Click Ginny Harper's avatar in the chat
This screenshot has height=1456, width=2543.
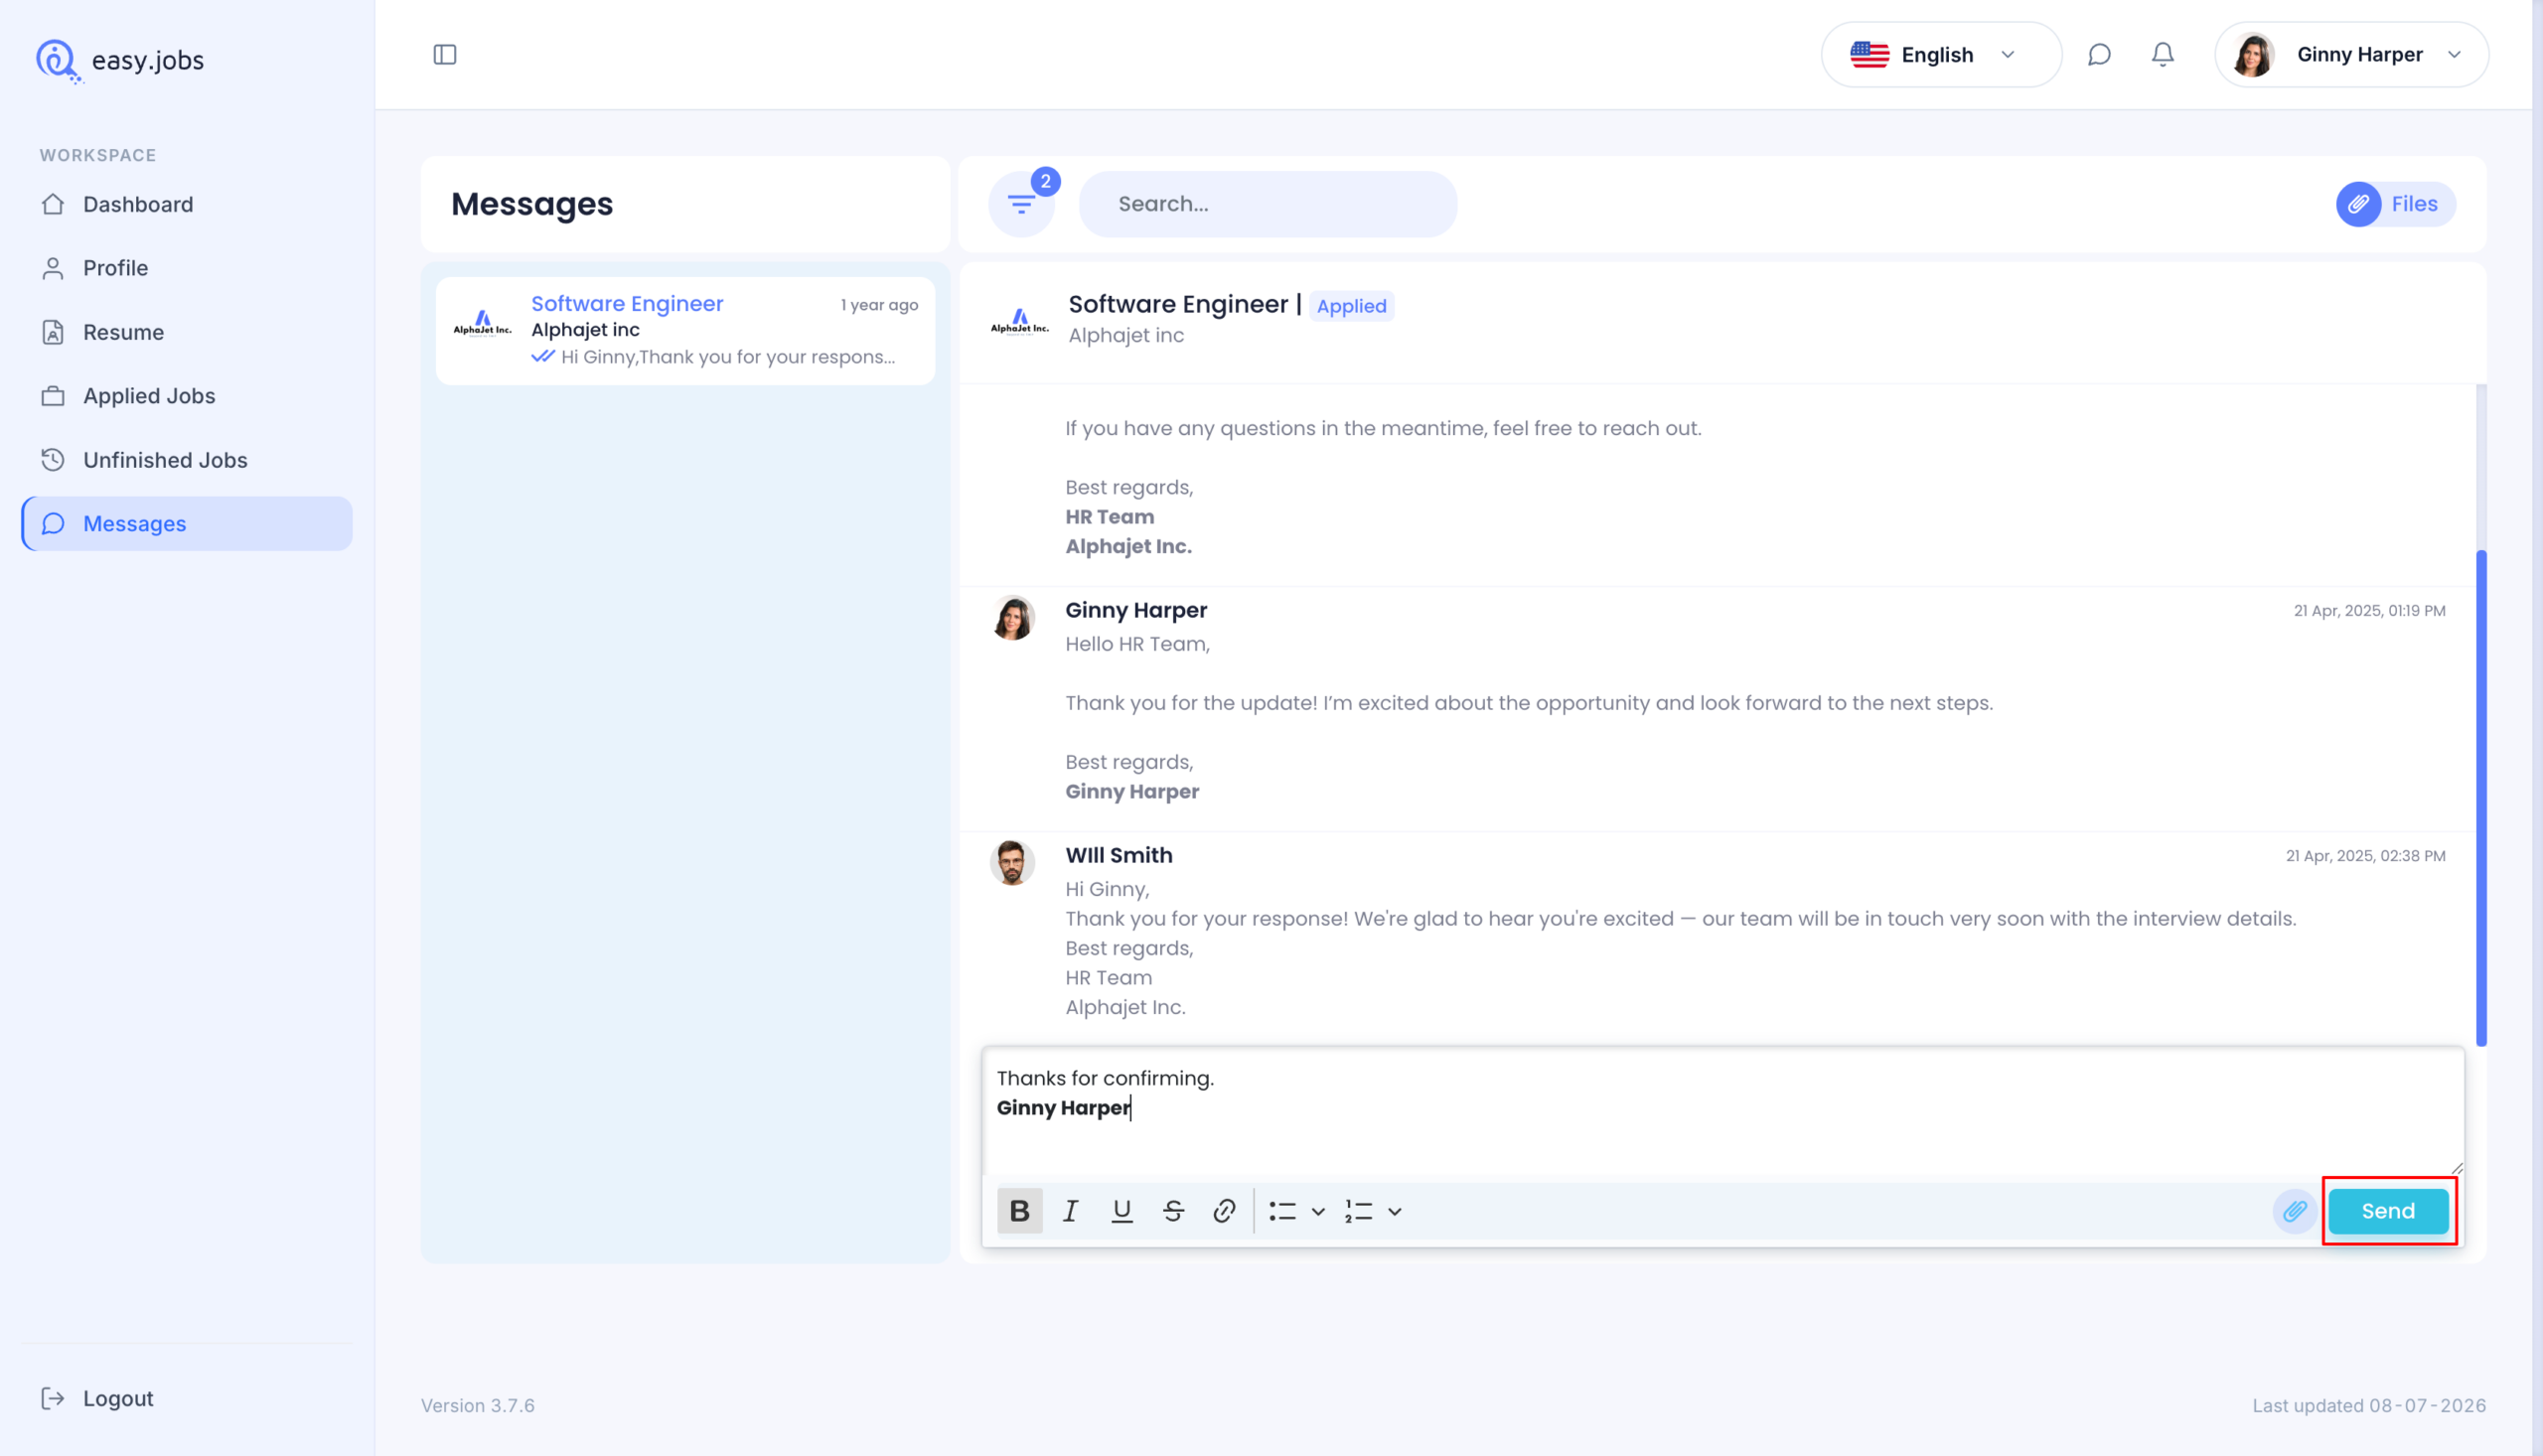click(1012, 618)
